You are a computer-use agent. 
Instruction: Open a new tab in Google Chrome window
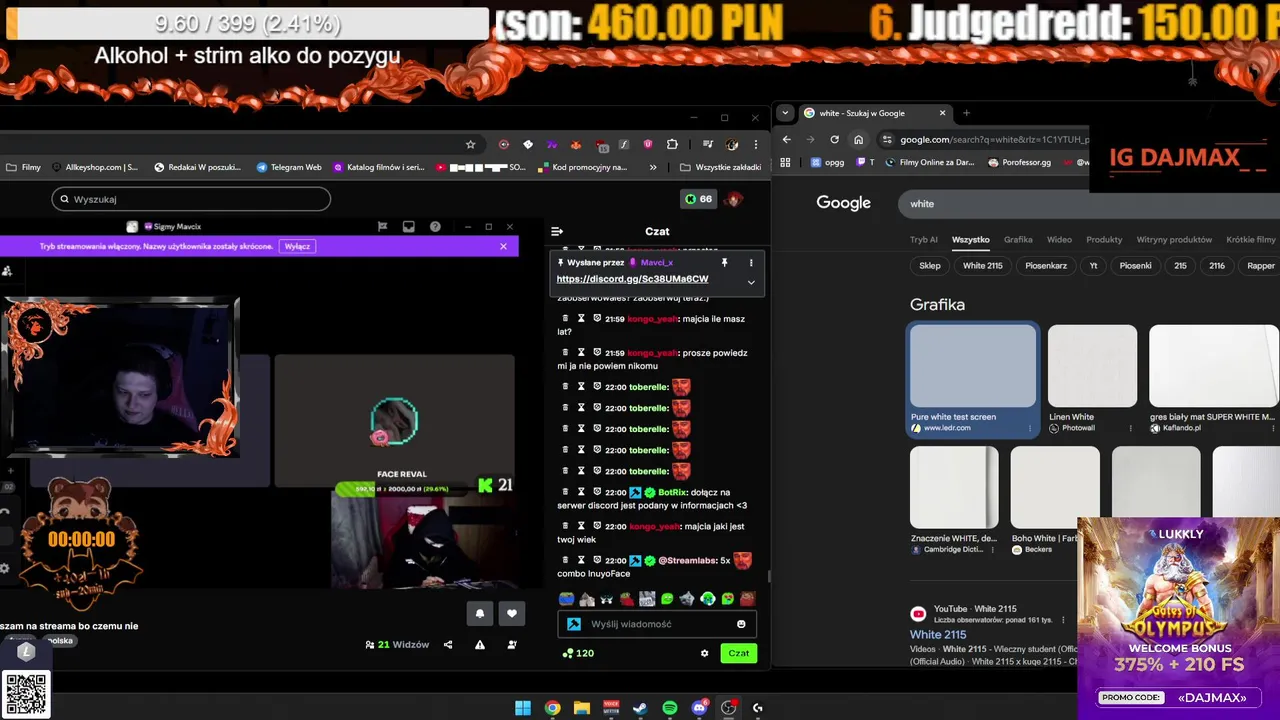(x=966, y=113)
